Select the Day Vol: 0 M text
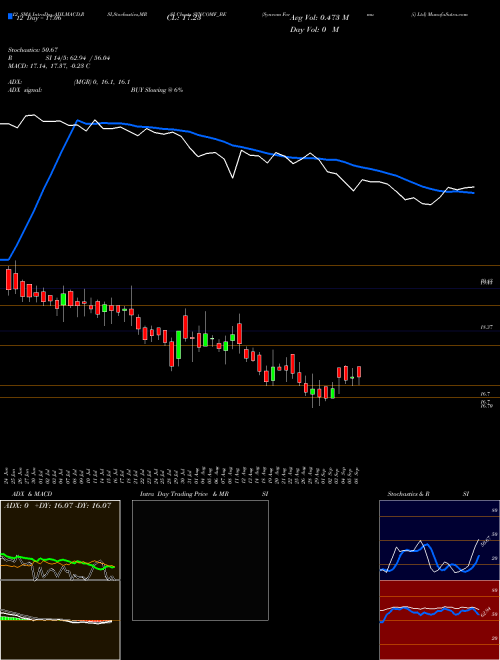 click(314, 29)
